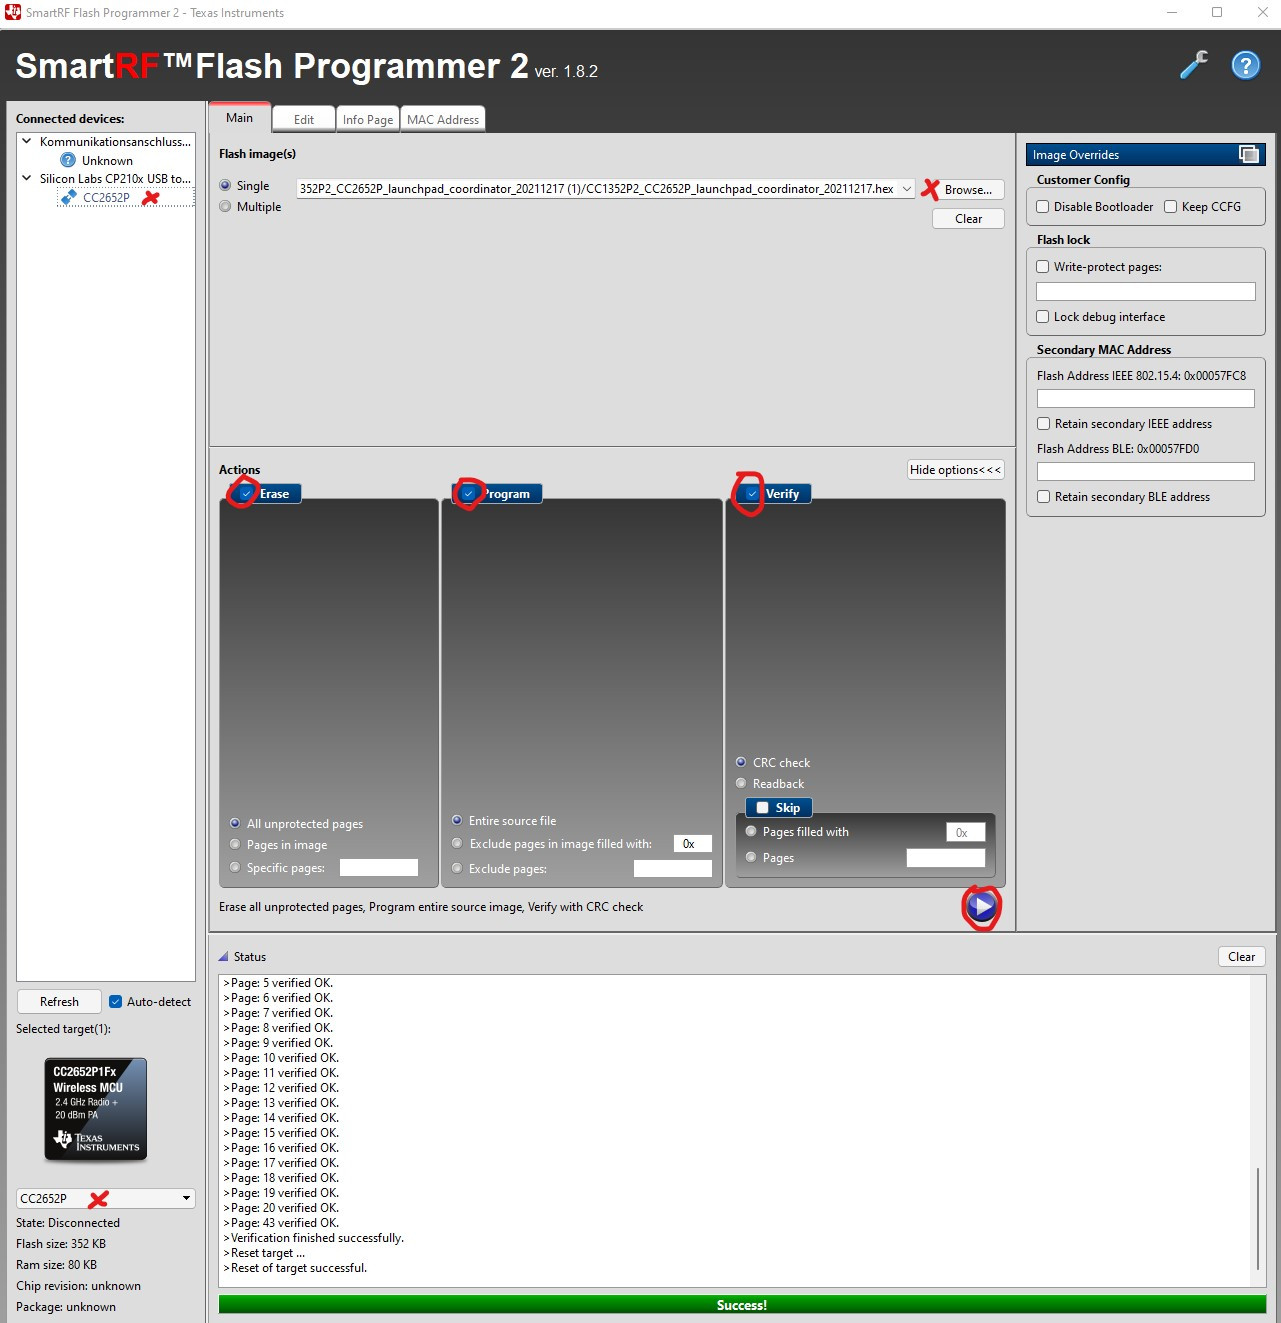Enable Lock debug interface
This screenshot has height=1323, width=1281.
click(x=1043, y=317)
